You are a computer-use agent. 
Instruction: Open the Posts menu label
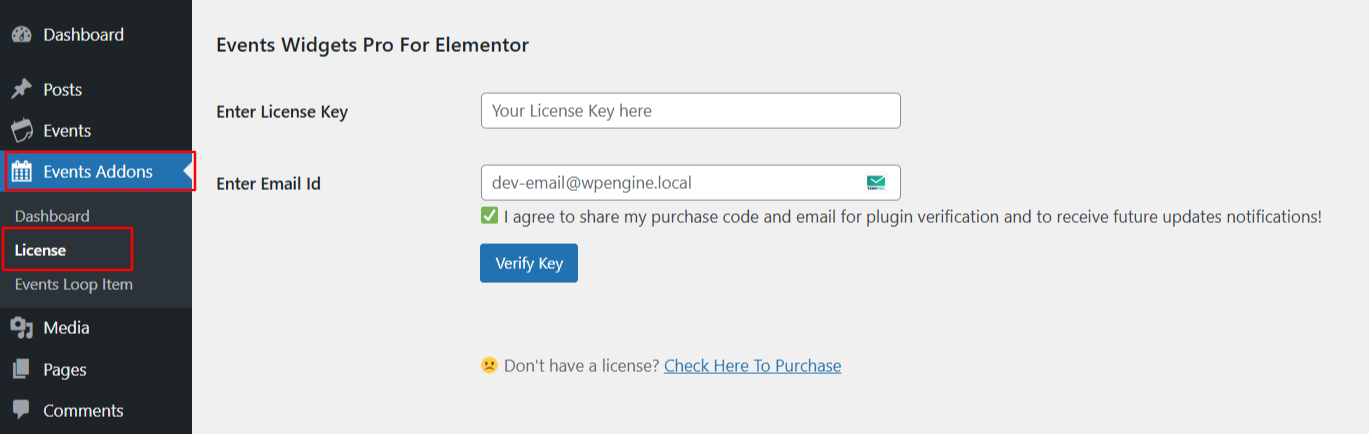click(62, 90)
